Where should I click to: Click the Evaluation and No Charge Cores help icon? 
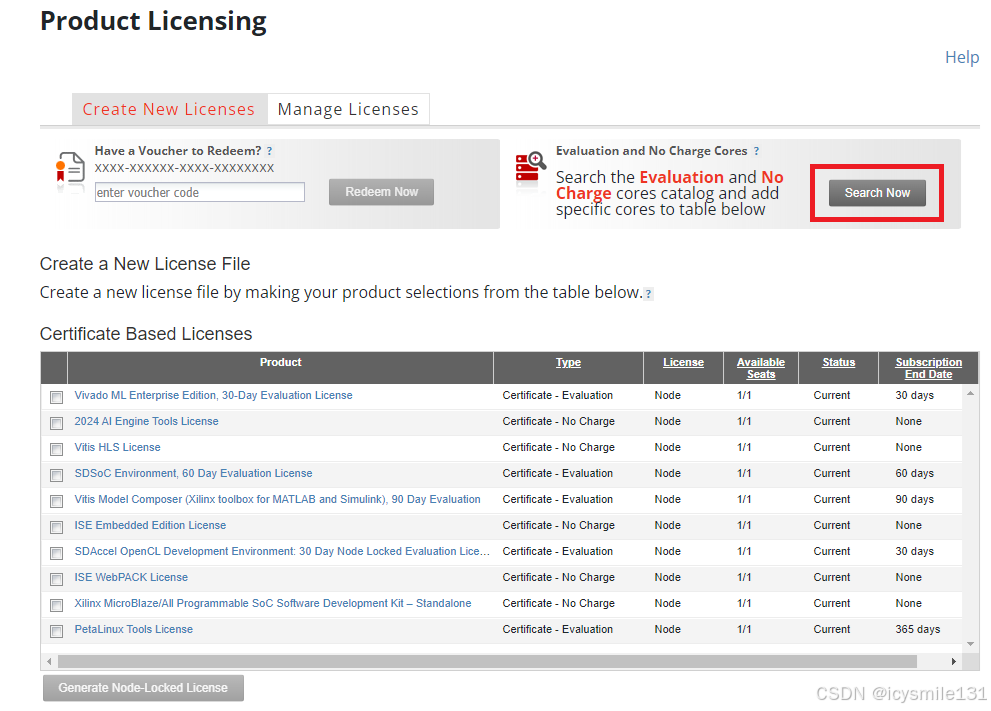(x=756, y=151)
